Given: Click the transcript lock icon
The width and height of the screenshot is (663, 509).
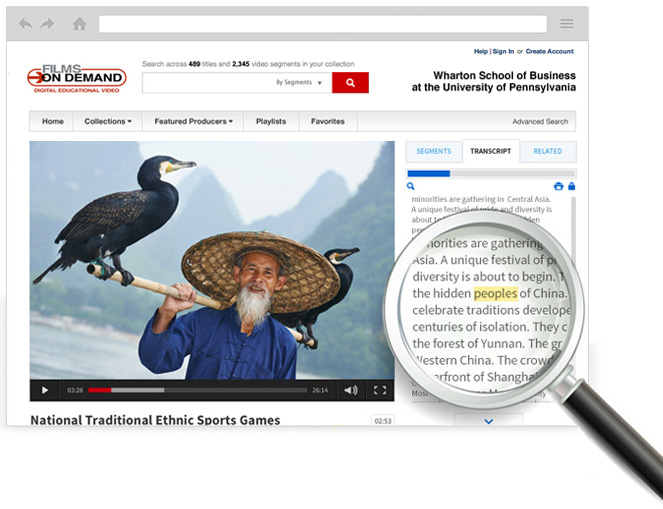Looking at the screenshot, I should pos(571,186).
